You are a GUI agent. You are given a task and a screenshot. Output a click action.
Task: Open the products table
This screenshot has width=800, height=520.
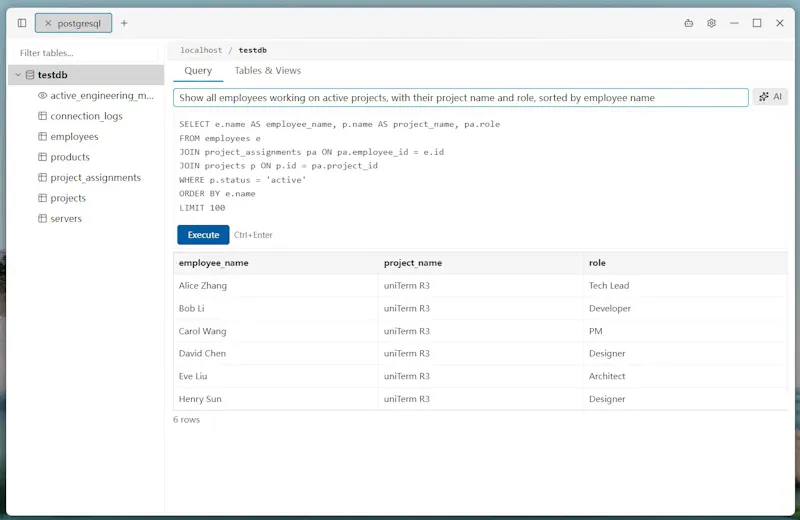[x=70, y=157]
